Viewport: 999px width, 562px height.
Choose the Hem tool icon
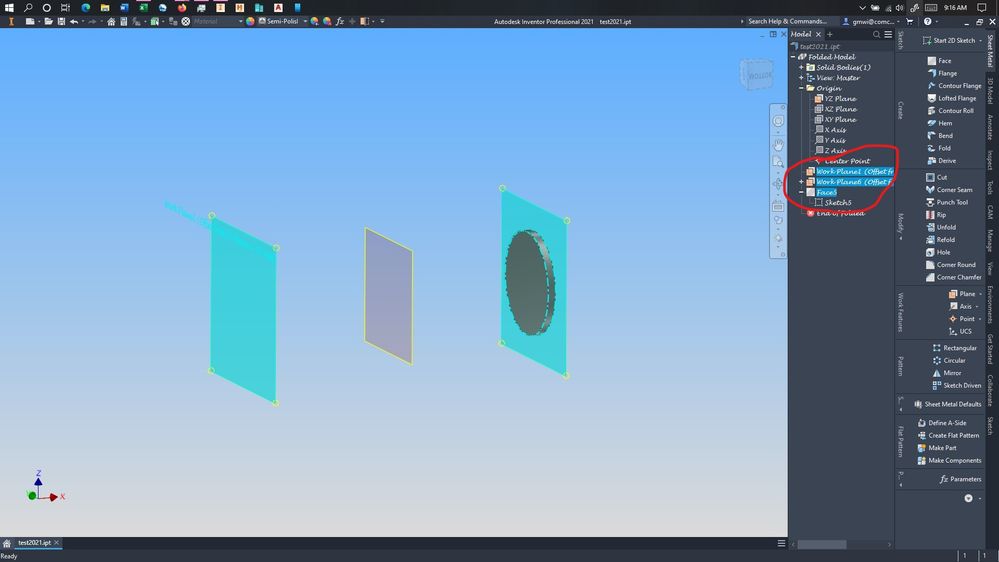coord(931,123)
